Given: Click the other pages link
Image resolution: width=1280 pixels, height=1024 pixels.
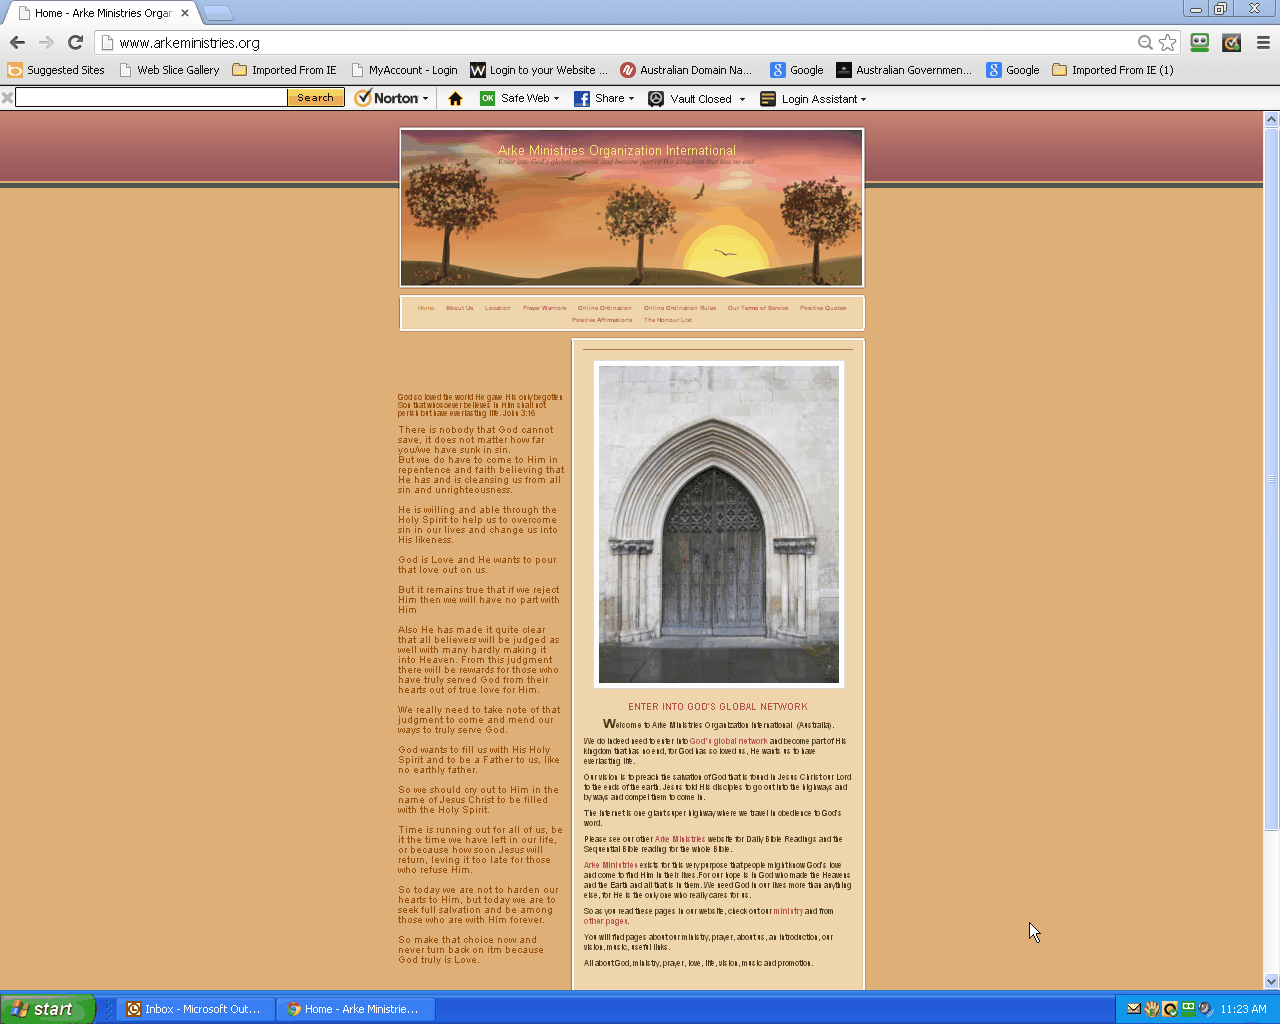Looking at the screenshot, I should click(605, 921).
